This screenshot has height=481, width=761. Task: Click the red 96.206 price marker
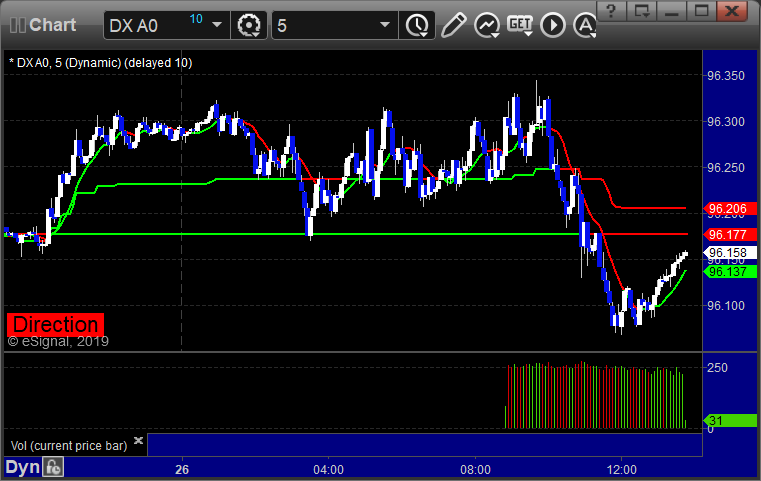pyautogui.click(x=730, y=209)
